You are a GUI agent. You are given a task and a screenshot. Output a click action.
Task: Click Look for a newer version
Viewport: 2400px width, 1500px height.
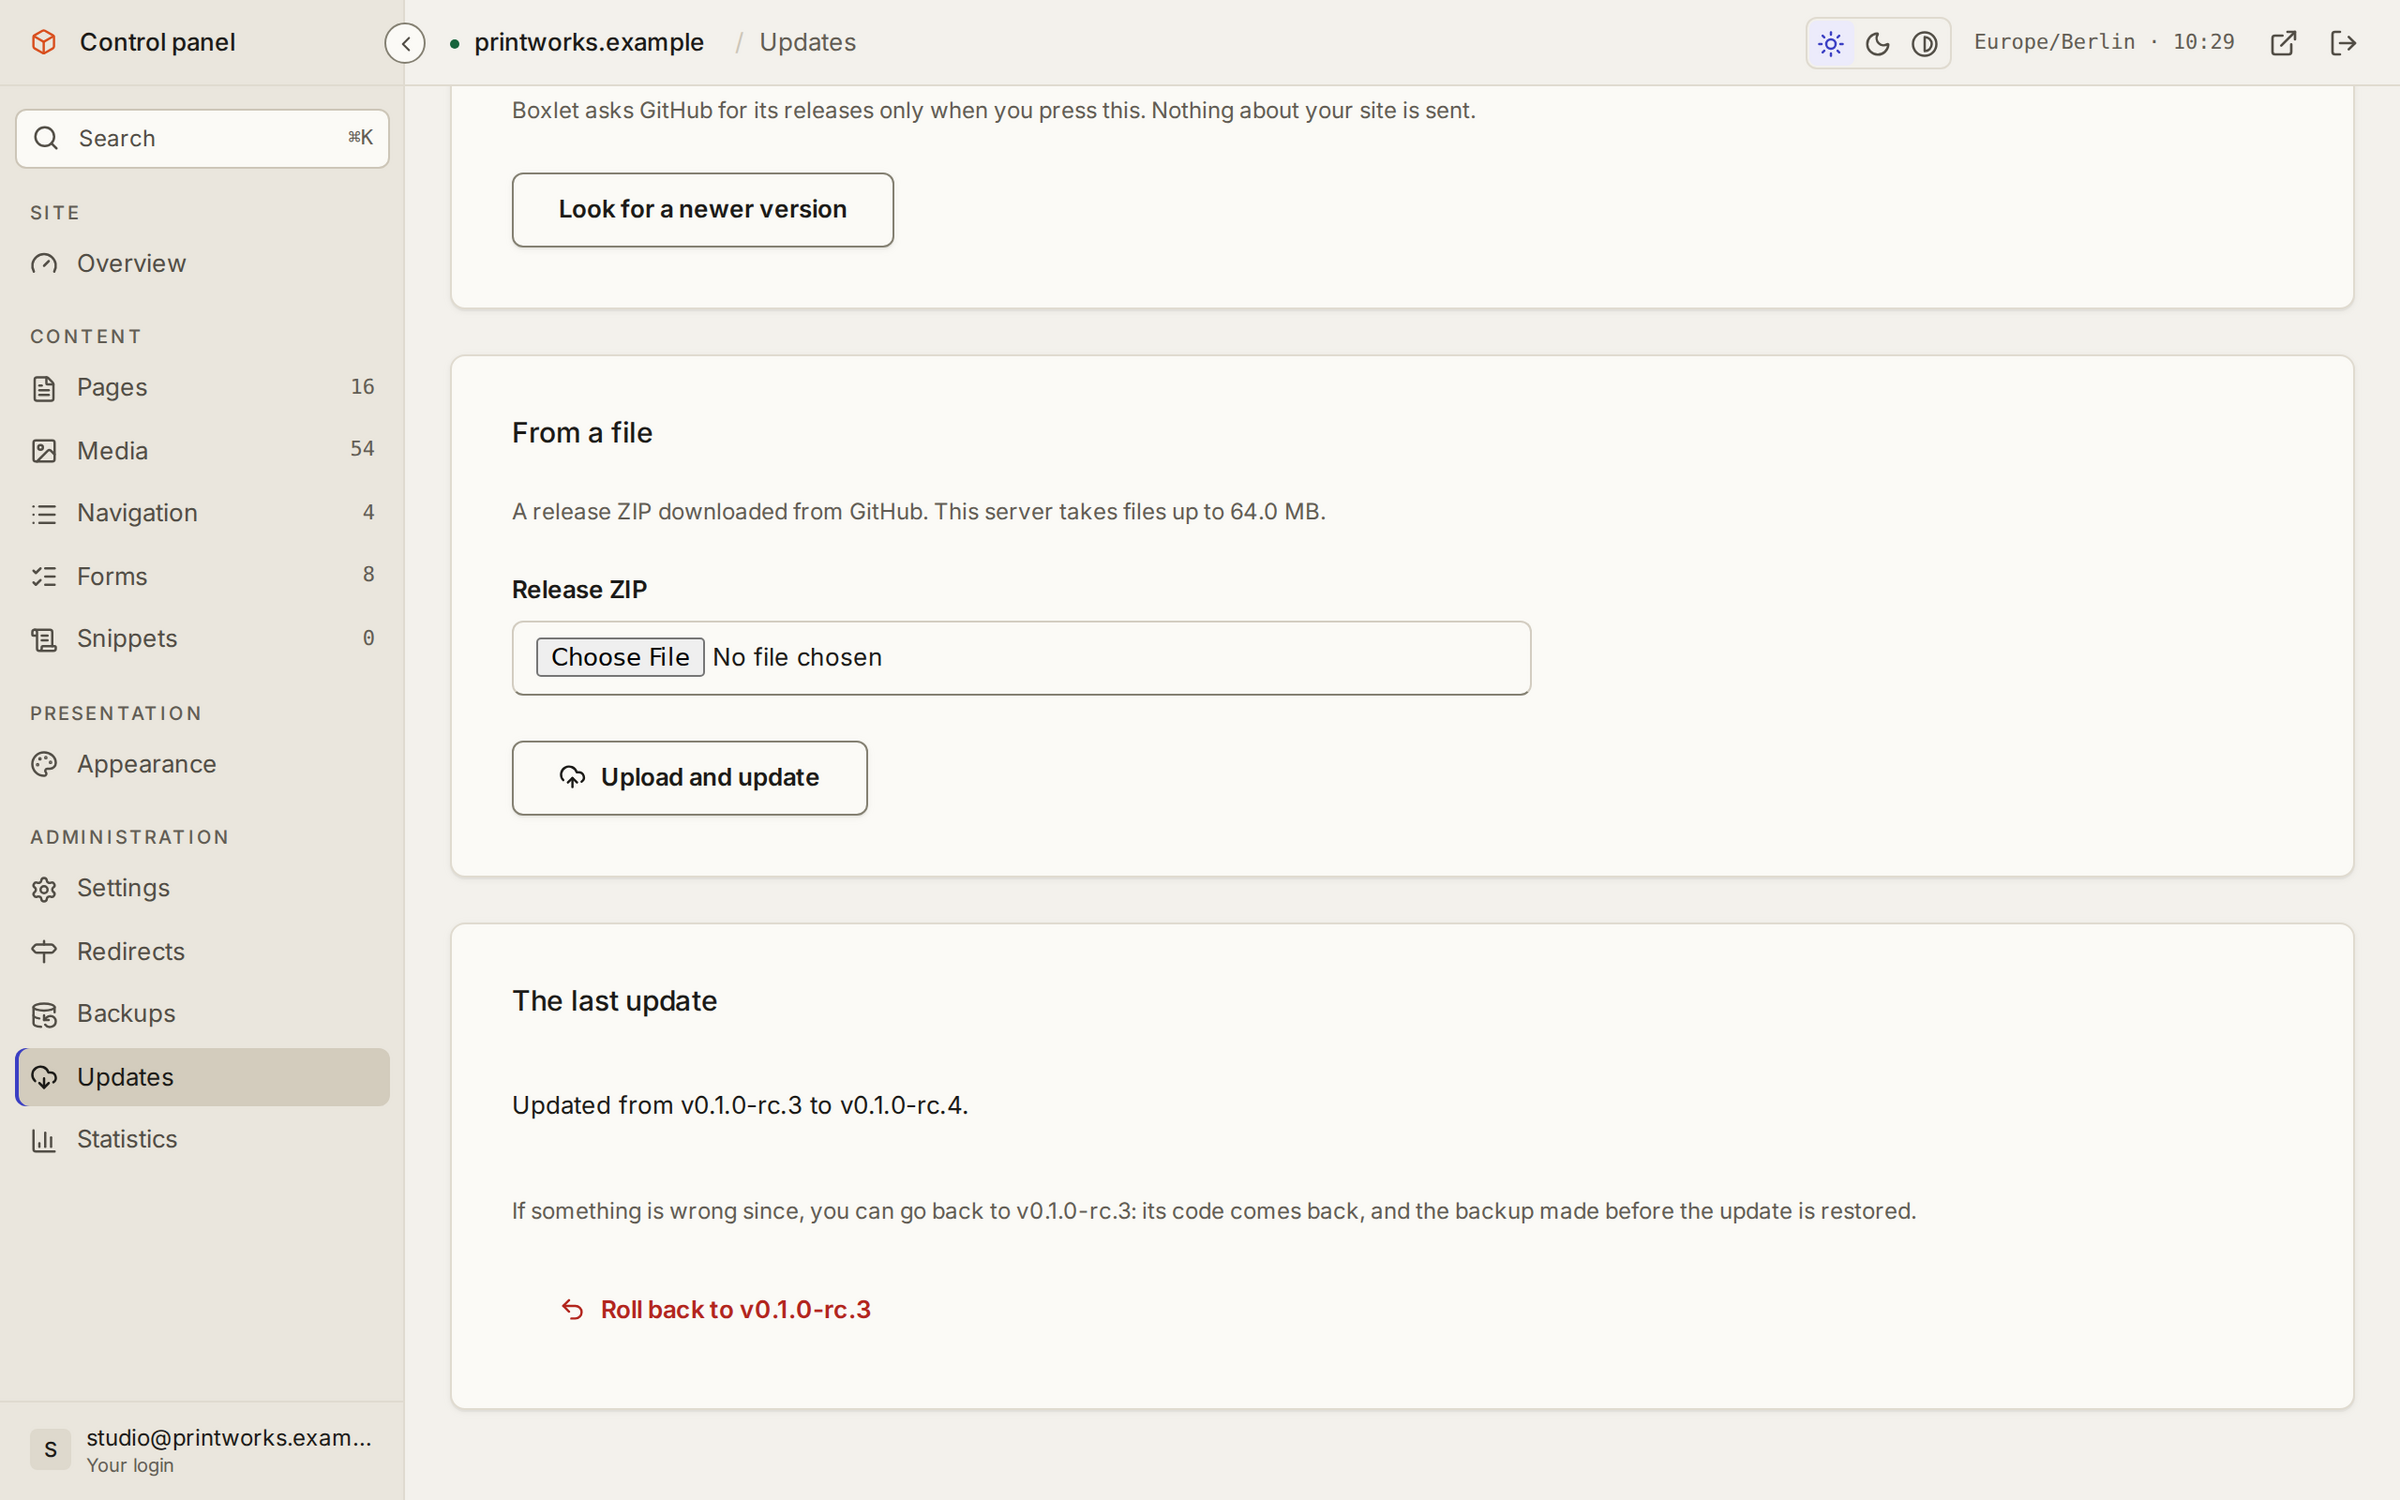702,209
